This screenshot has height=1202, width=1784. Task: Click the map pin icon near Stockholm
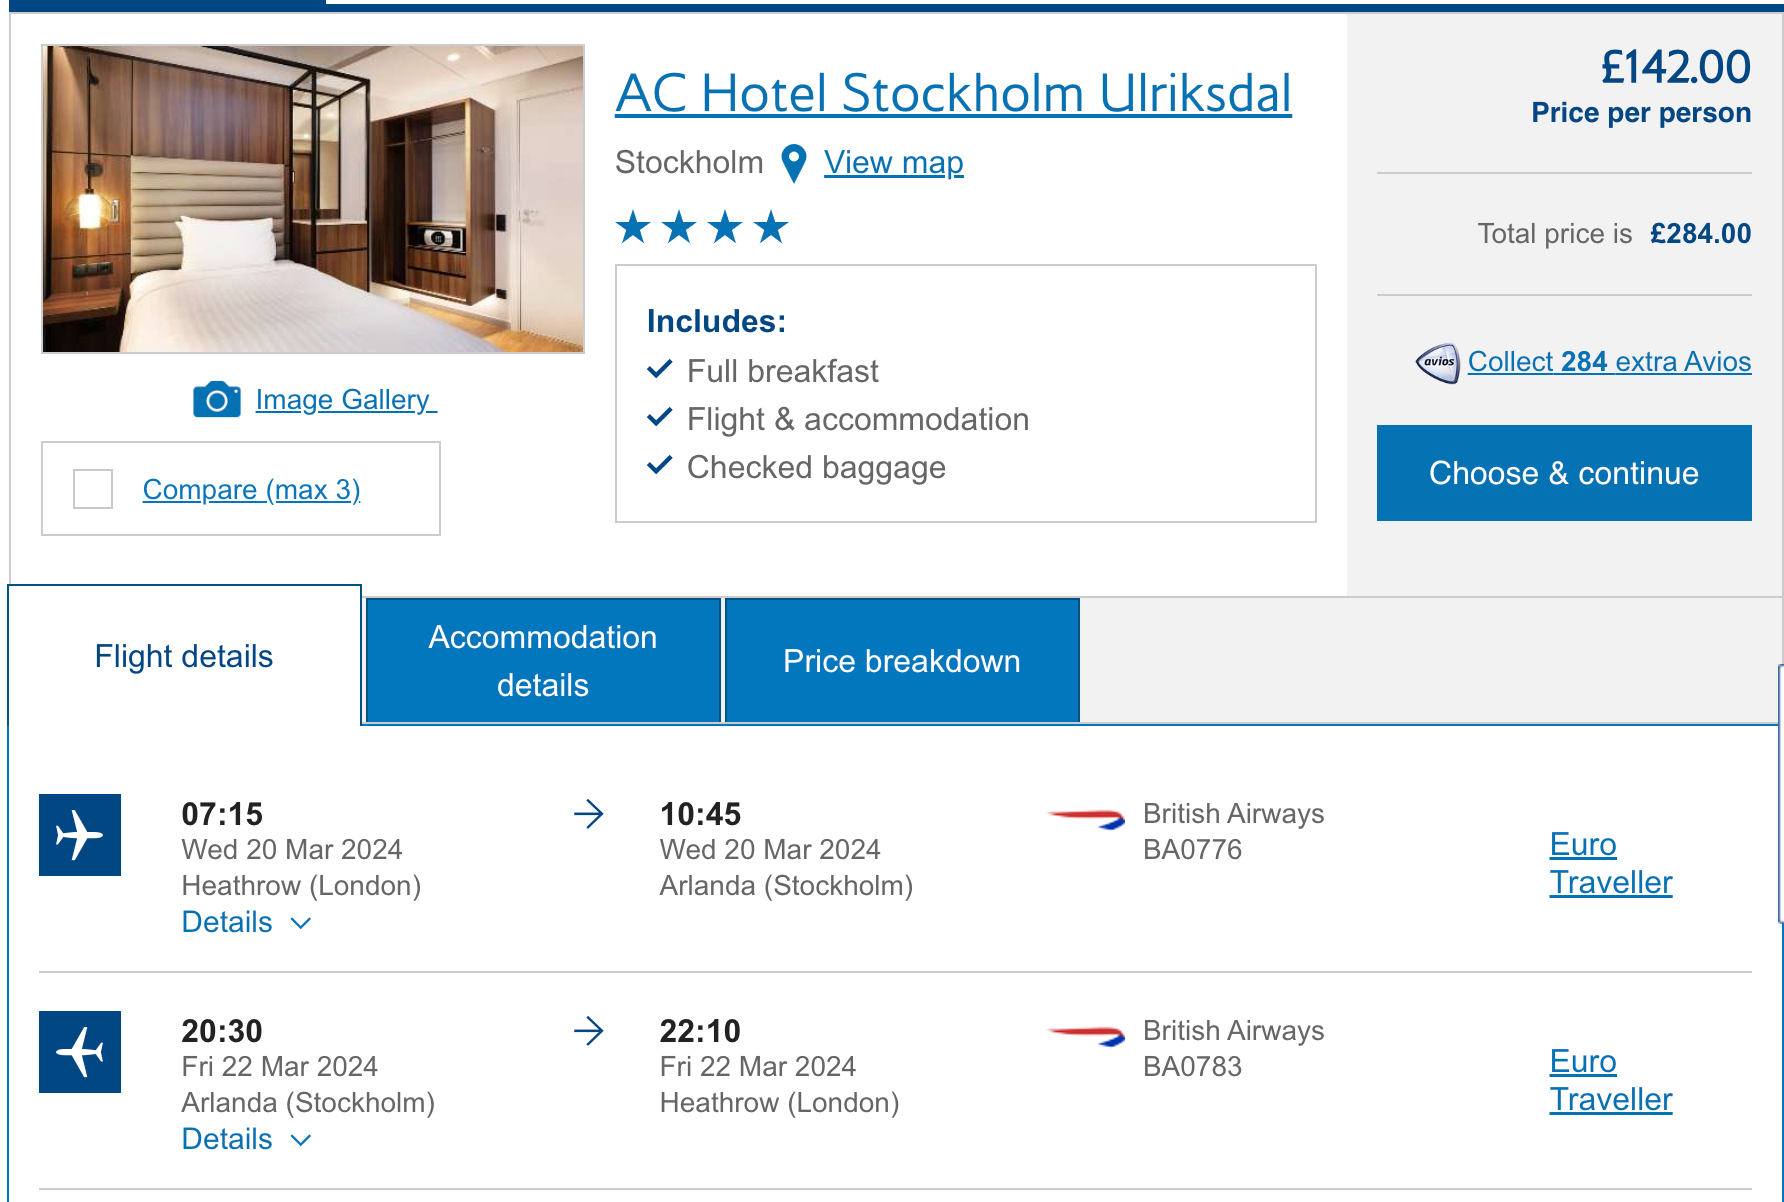point(794,163)
